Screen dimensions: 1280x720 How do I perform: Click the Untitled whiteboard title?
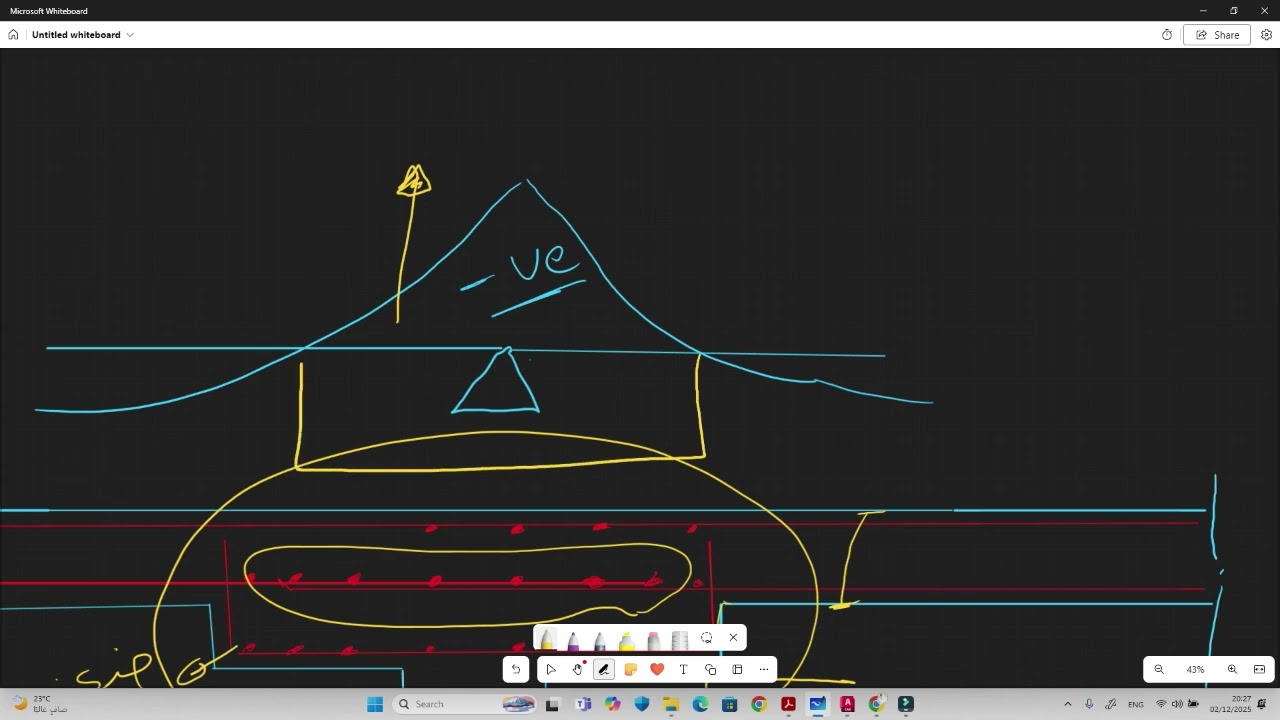(76, 35)
